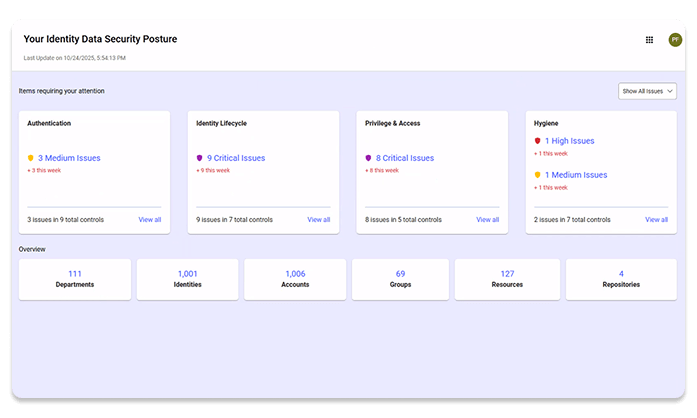Click yellow shield icon in Hygiene card

tap(538, 175)
